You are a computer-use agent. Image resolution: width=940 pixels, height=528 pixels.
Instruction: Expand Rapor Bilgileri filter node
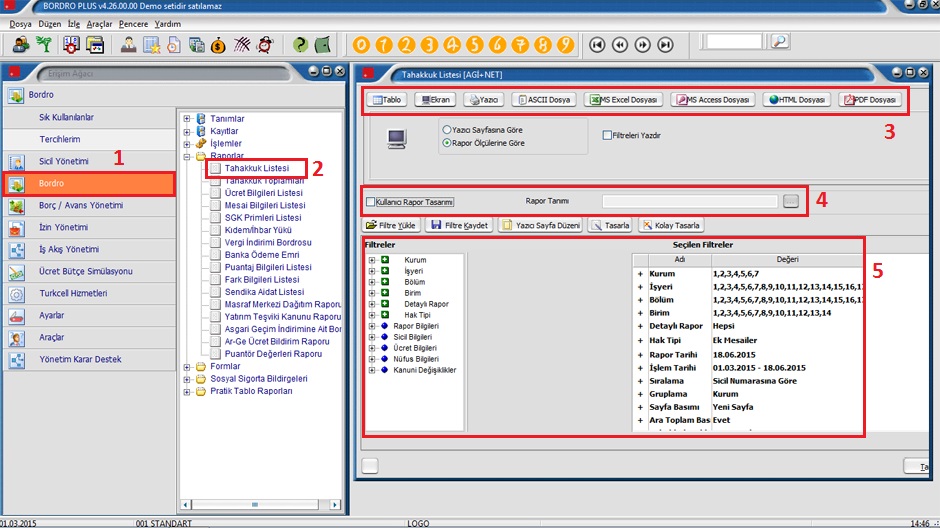[372, 326]
